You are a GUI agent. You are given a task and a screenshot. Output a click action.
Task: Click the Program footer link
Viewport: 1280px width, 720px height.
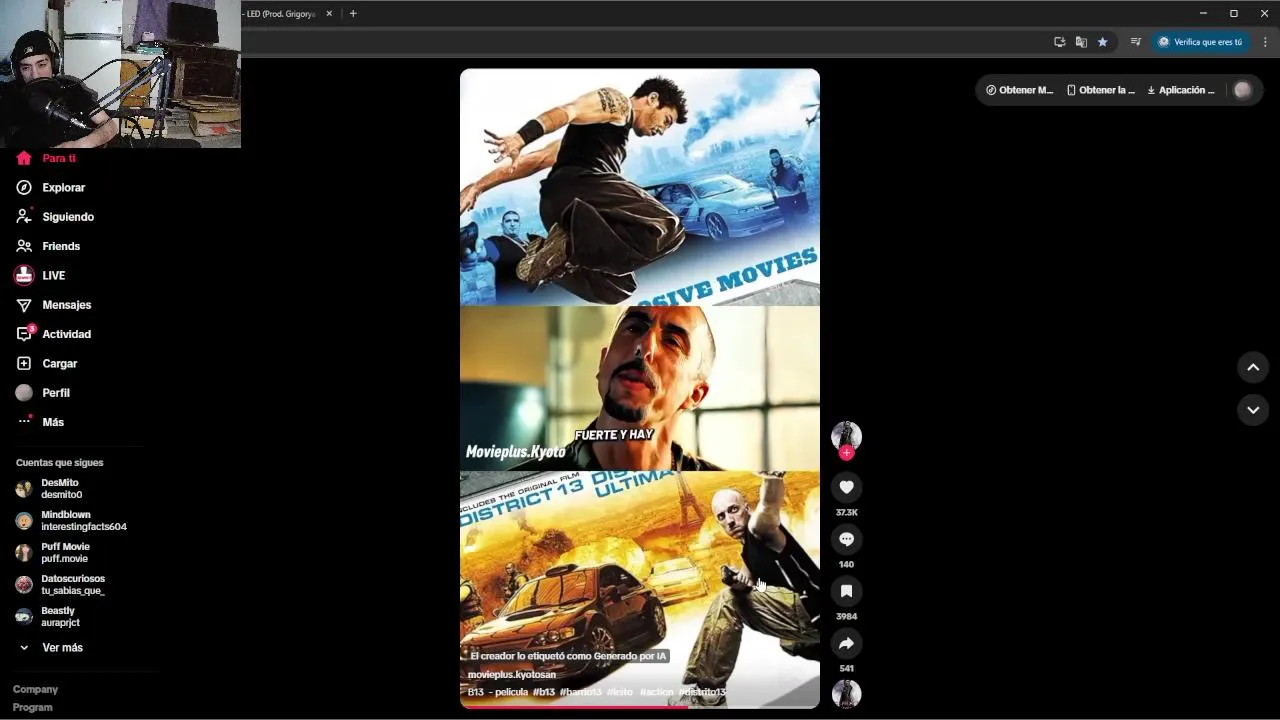tap(33, 707)
